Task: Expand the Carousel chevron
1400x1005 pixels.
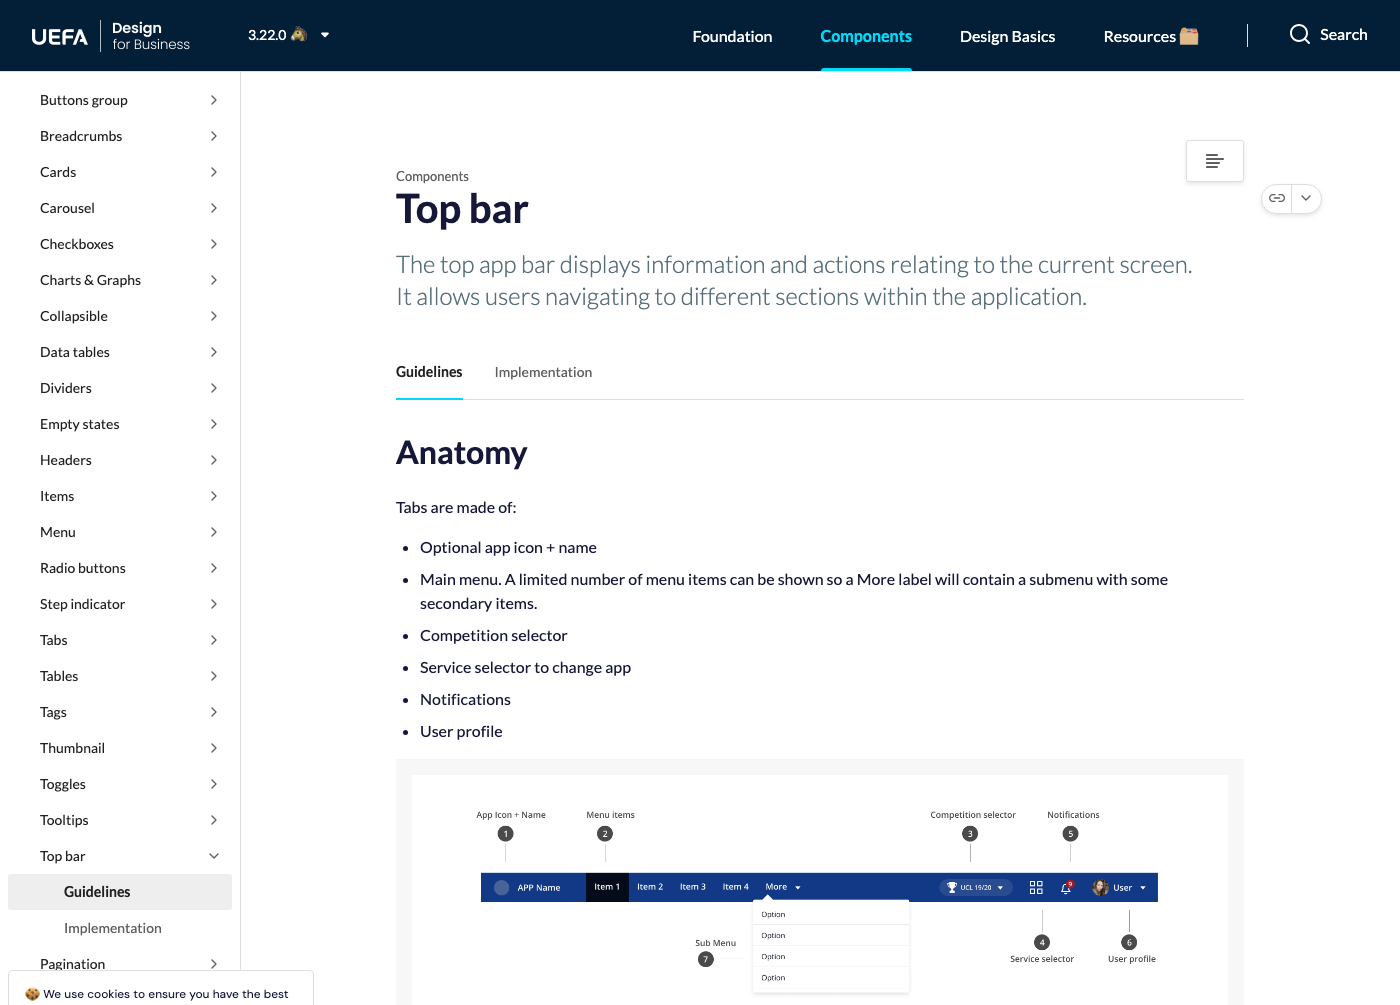Action: point(214,208)
